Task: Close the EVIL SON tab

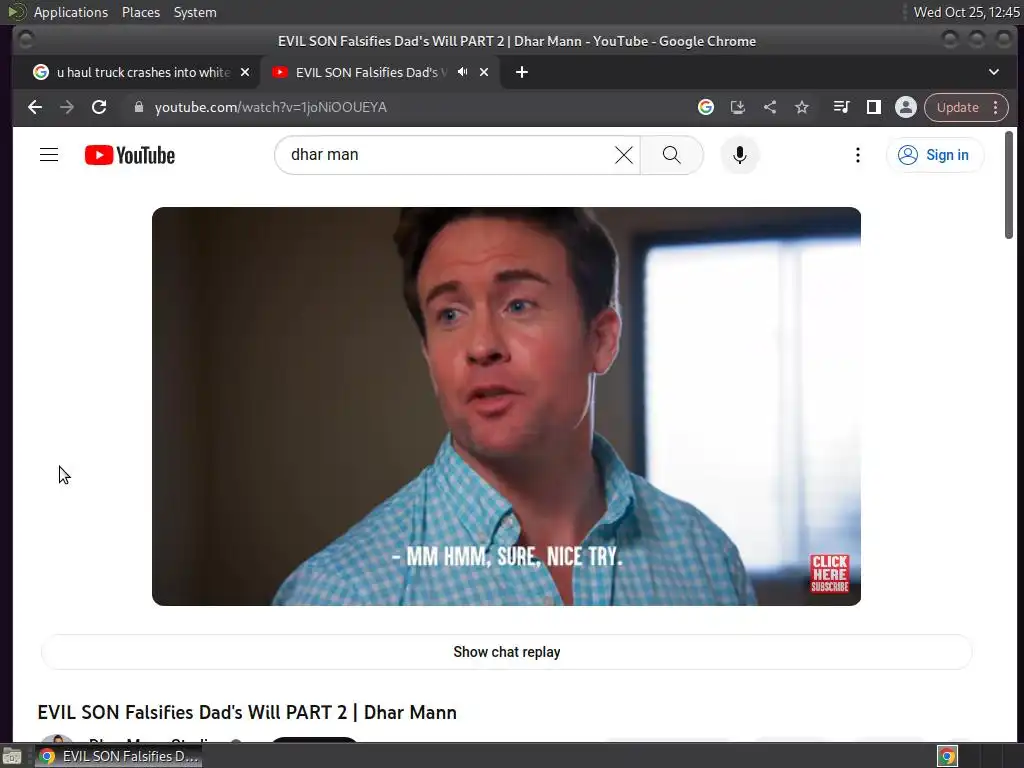Action: pos(484,72)
